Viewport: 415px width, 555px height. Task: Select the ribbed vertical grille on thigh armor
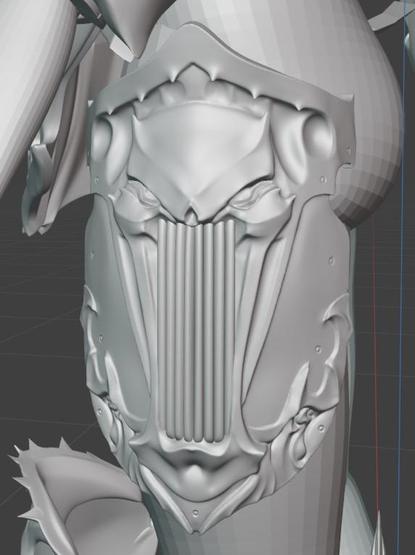pos(196,331)
